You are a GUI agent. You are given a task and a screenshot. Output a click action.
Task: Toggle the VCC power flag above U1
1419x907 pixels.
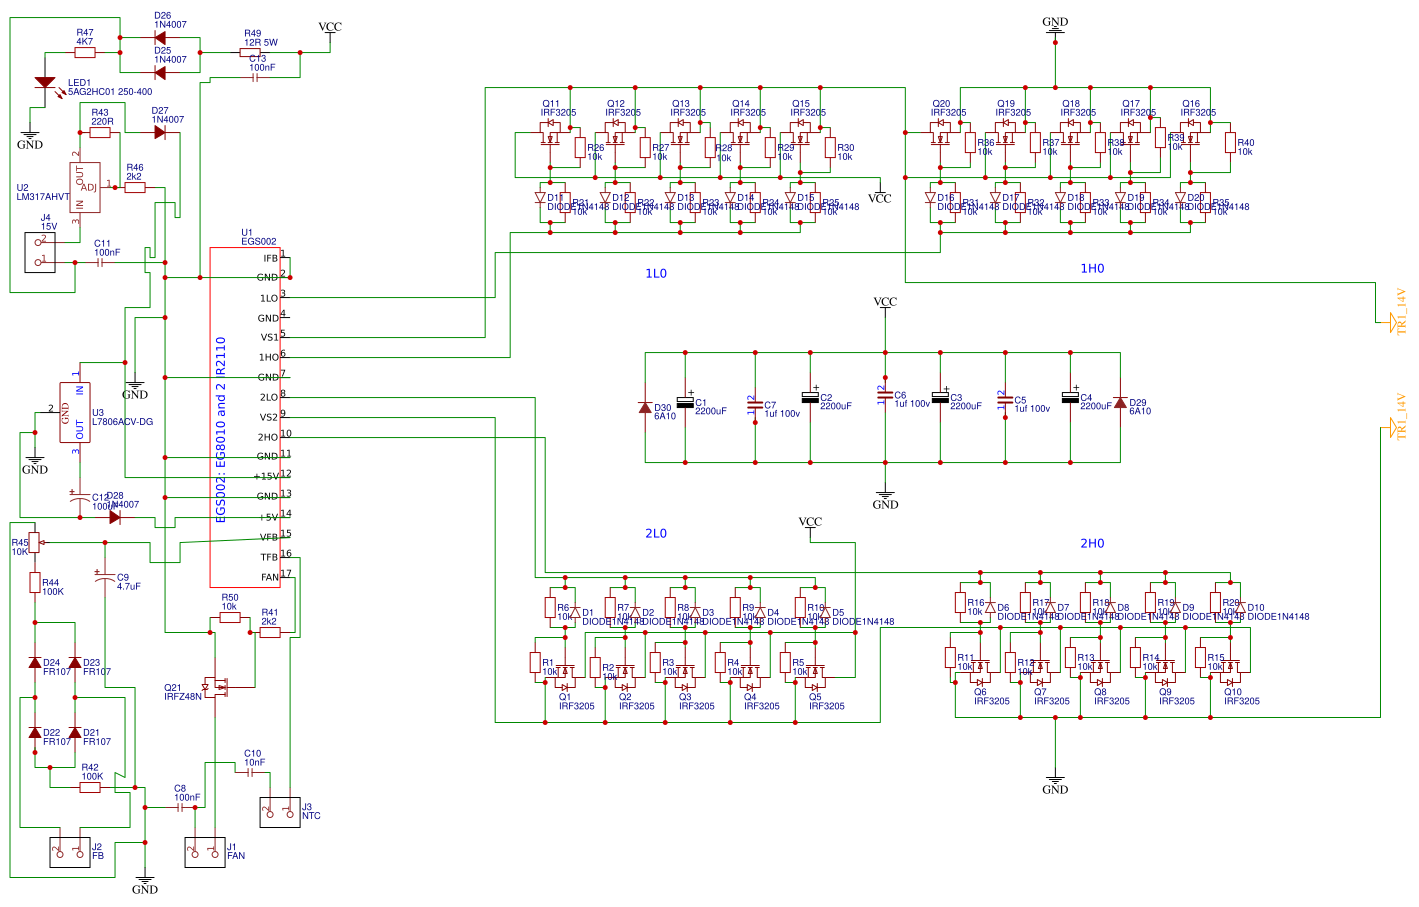330,28
